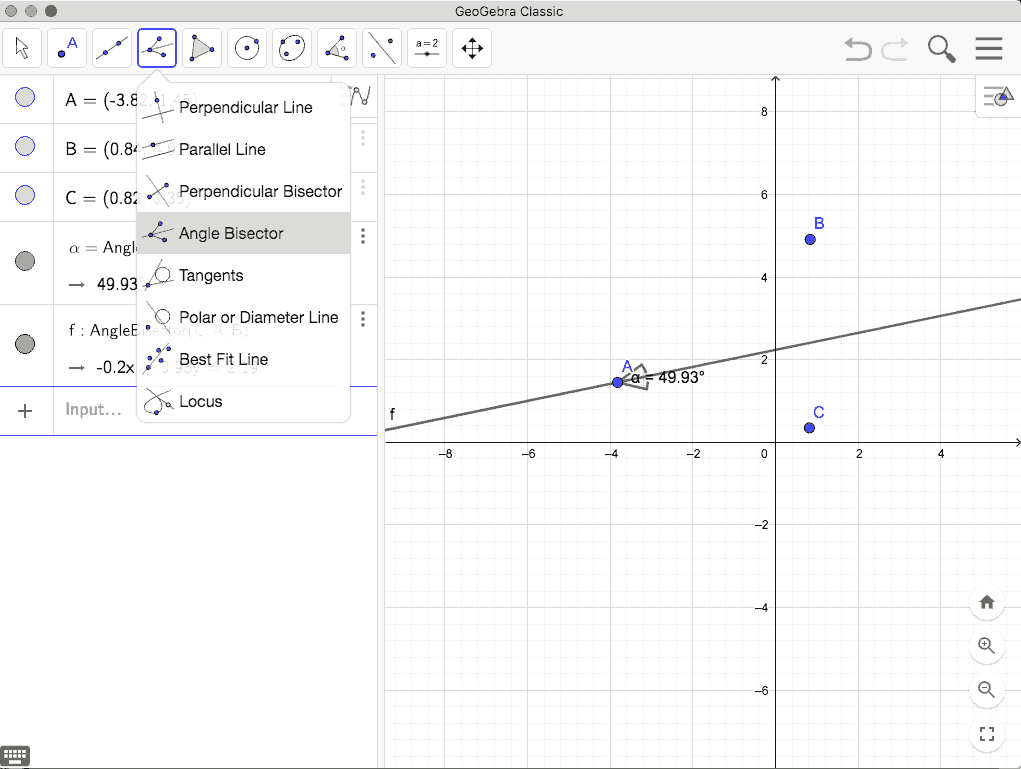Select the Angle measurement tool
The image size is (1021, 769).
tap(336, 48)
